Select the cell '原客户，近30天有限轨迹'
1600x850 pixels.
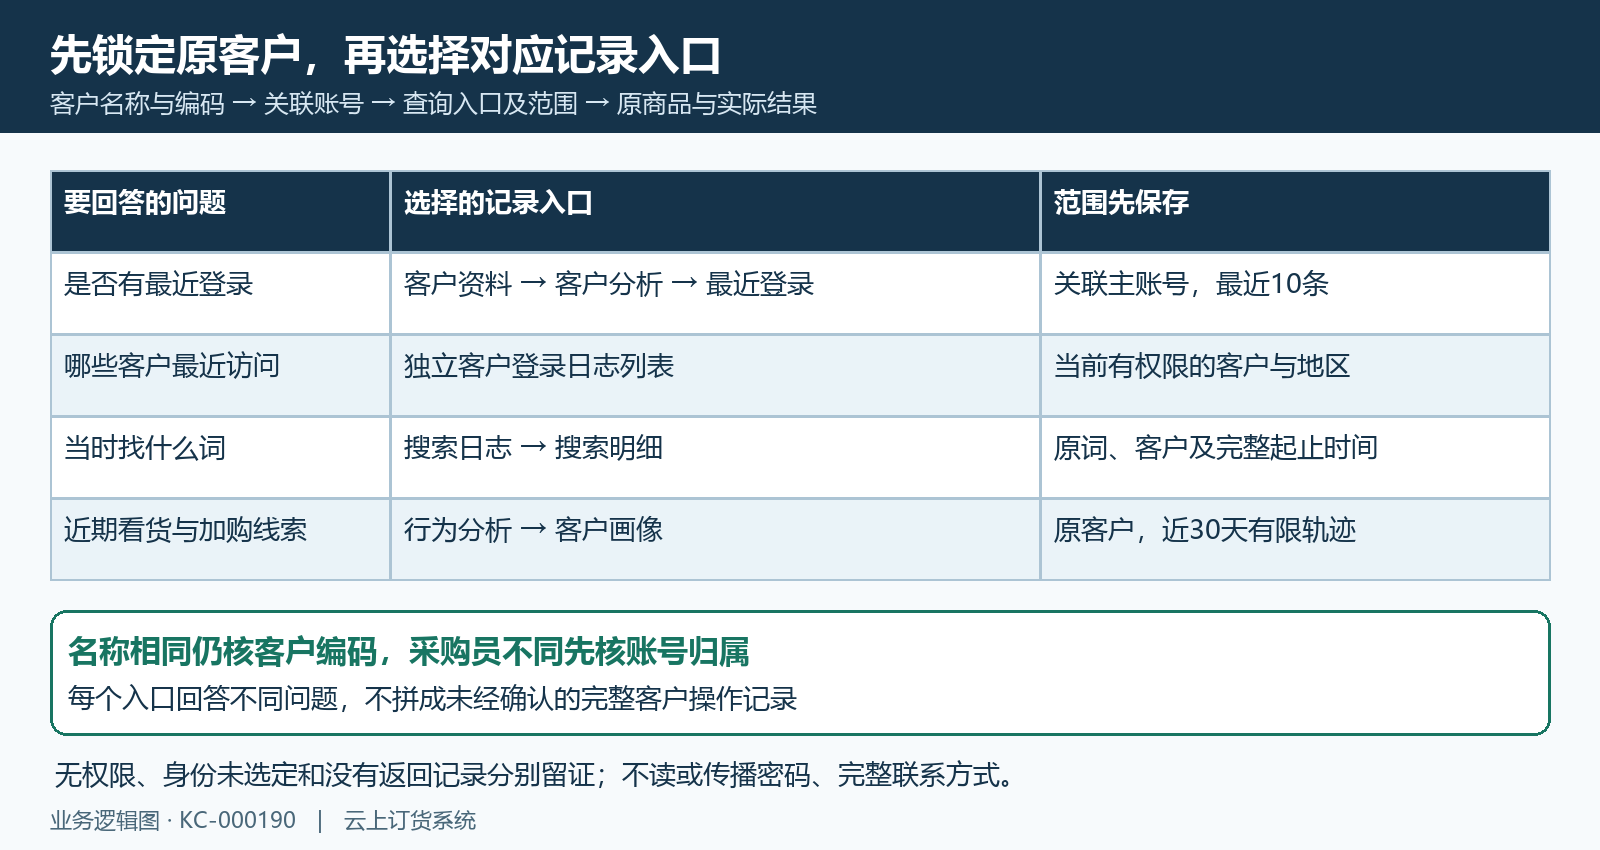[x=1295, y=539]
